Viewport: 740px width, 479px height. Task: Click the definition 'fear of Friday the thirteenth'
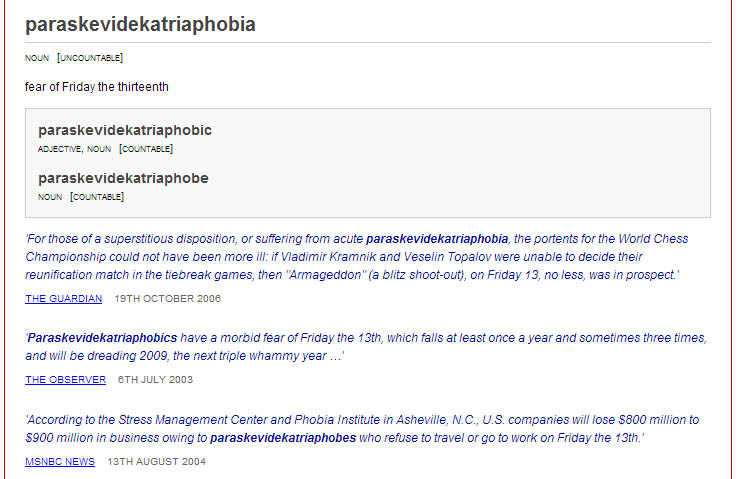(97, 87)
